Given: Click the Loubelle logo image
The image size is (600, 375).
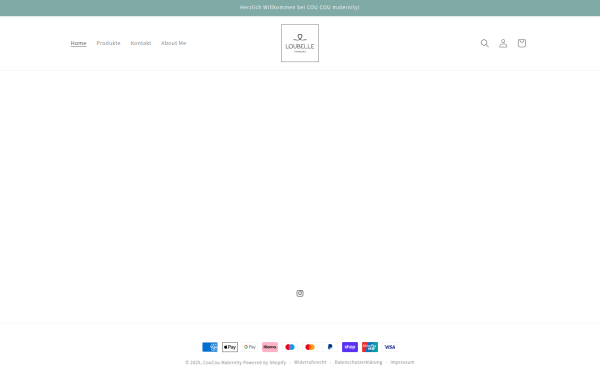Looking at the screenshot, I should click(300, 43).
